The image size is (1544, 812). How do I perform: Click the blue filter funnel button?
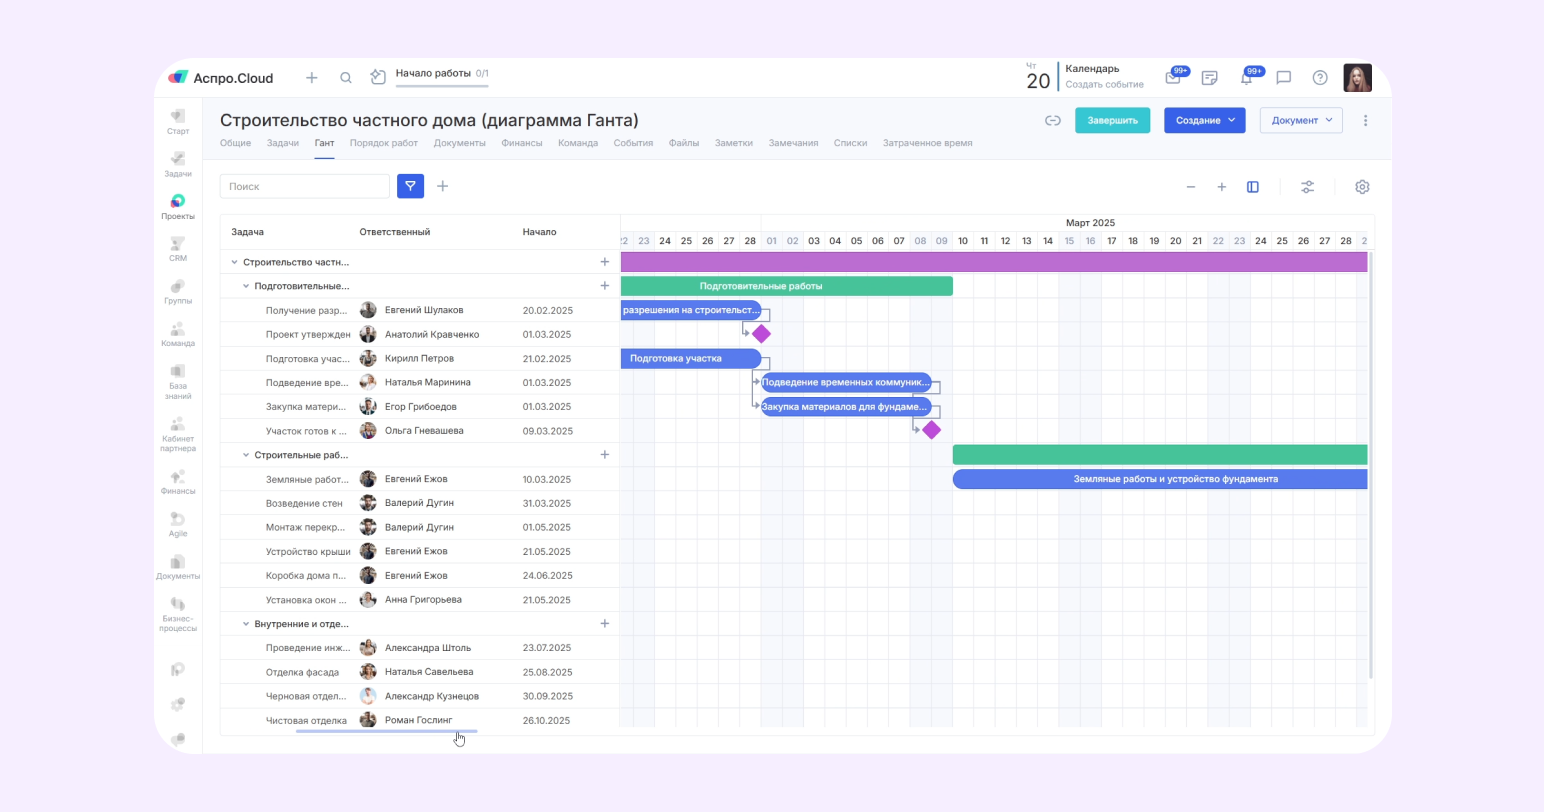point(410,186)
